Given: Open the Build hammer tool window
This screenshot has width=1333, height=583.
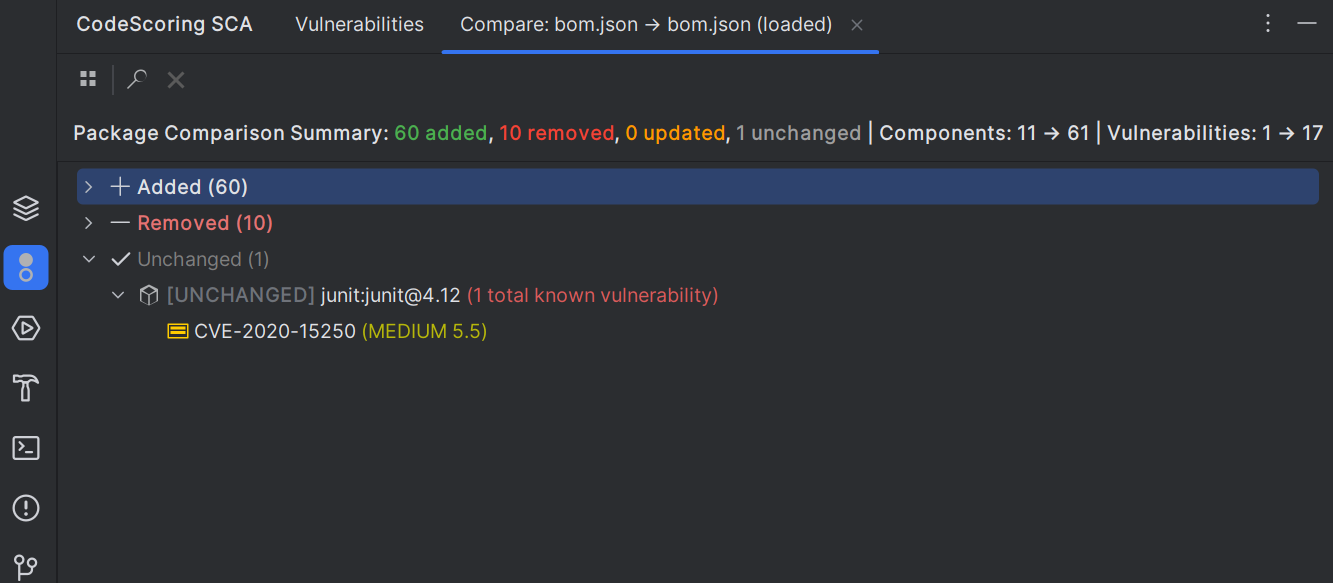Looking at the screenshot, I should pos(26,388).
